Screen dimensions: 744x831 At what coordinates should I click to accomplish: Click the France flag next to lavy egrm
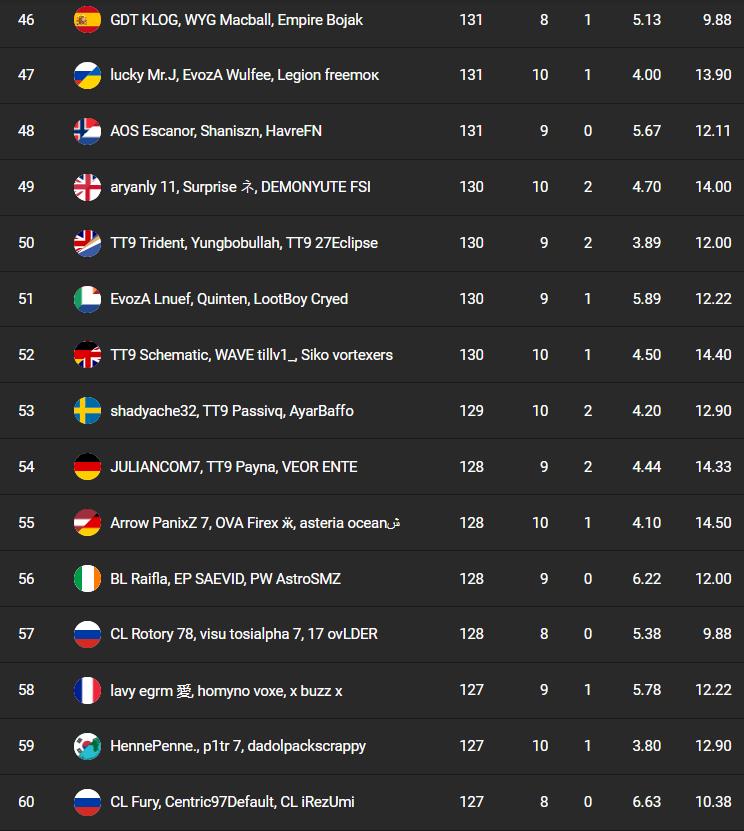point(88,691)
